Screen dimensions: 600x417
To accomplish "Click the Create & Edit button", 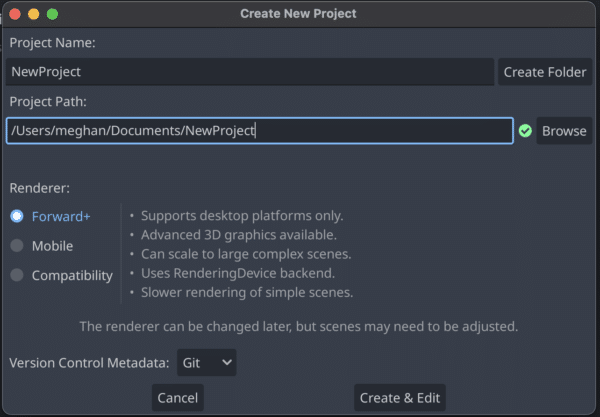I will click(x=399, y=398).
